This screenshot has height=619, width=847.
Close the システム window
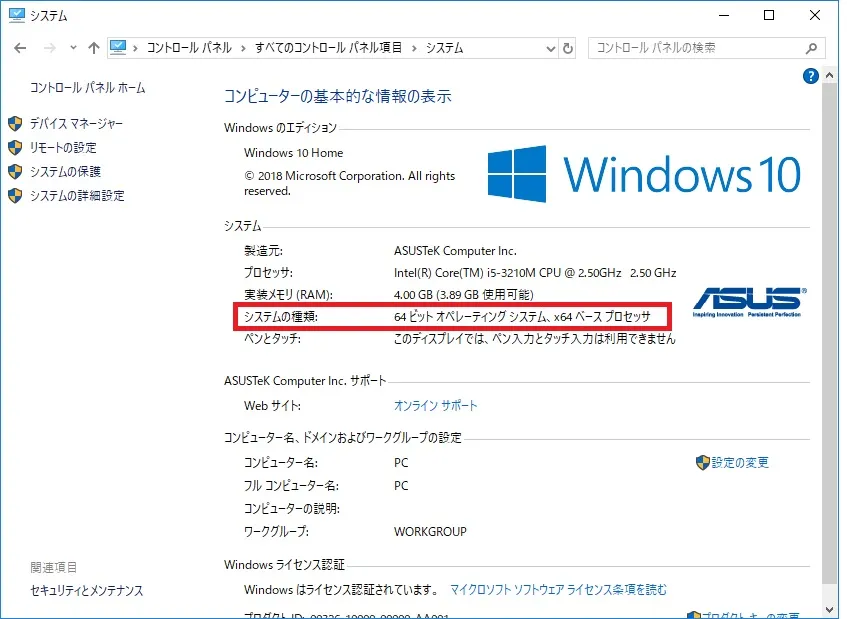click(x=815, y=15)
